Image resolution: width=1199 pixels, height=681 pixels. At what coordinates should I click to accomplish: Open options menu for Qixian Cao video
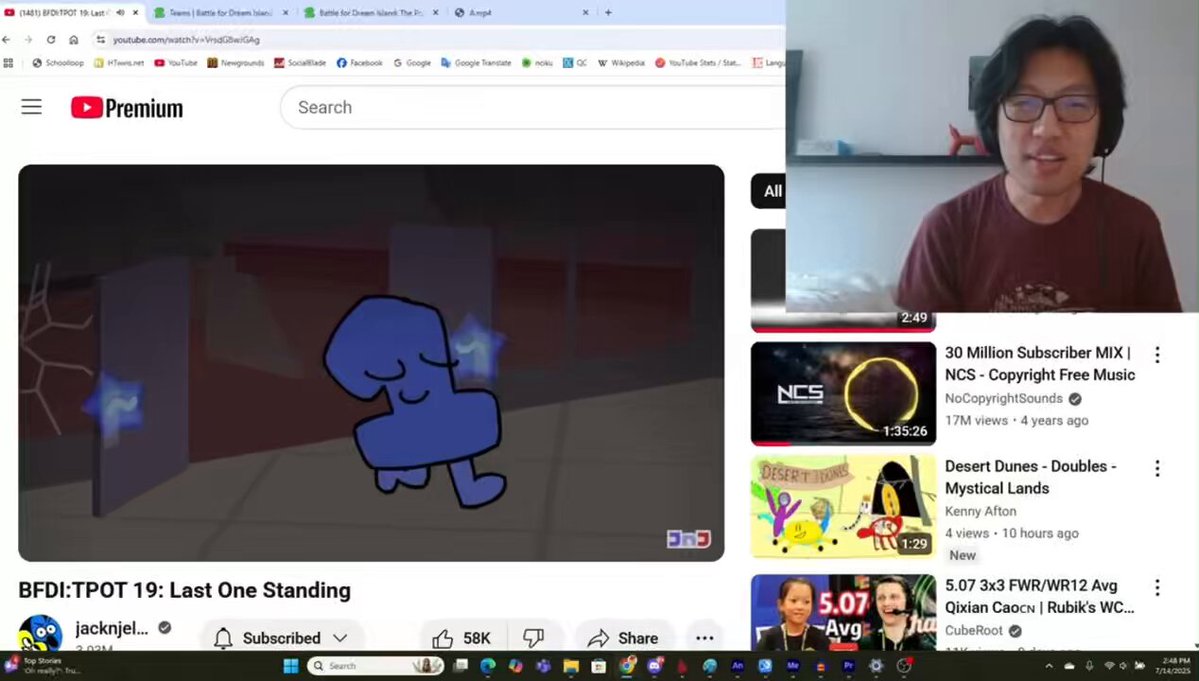click(x=1157, y=587)
